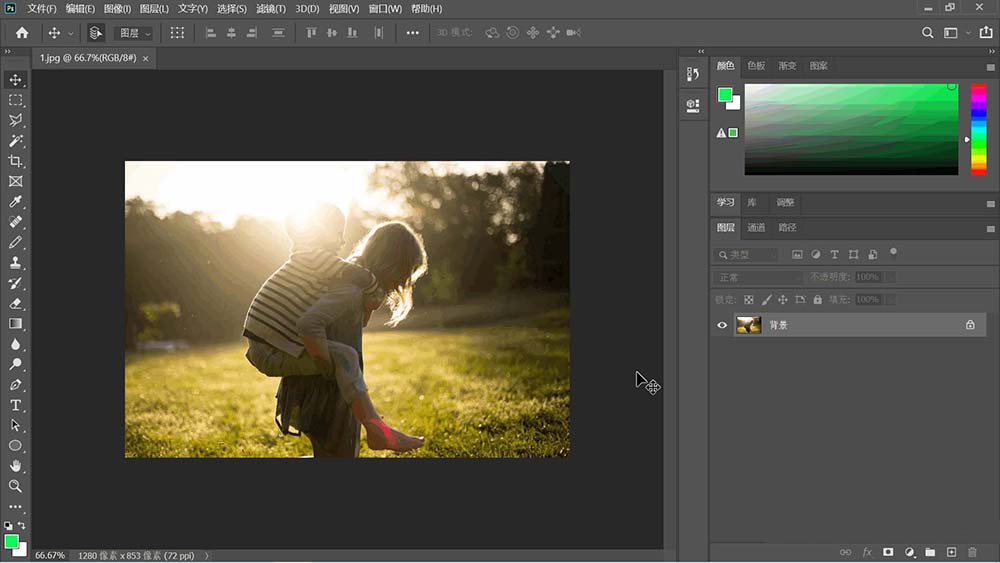The width and height of the screenshot is (1000, 563).
Task: Open the 图层 auto-select dropdown
Action: point(135,33)
